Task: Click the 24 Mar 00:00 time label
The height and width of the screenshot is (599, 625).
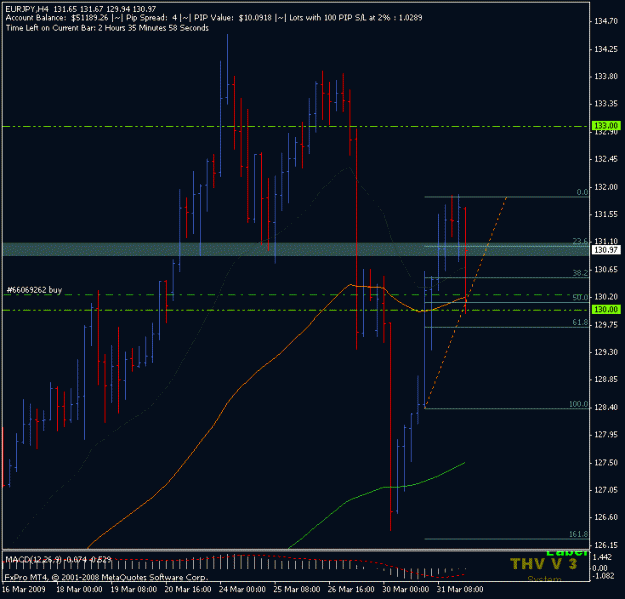Action: [242, 589]
